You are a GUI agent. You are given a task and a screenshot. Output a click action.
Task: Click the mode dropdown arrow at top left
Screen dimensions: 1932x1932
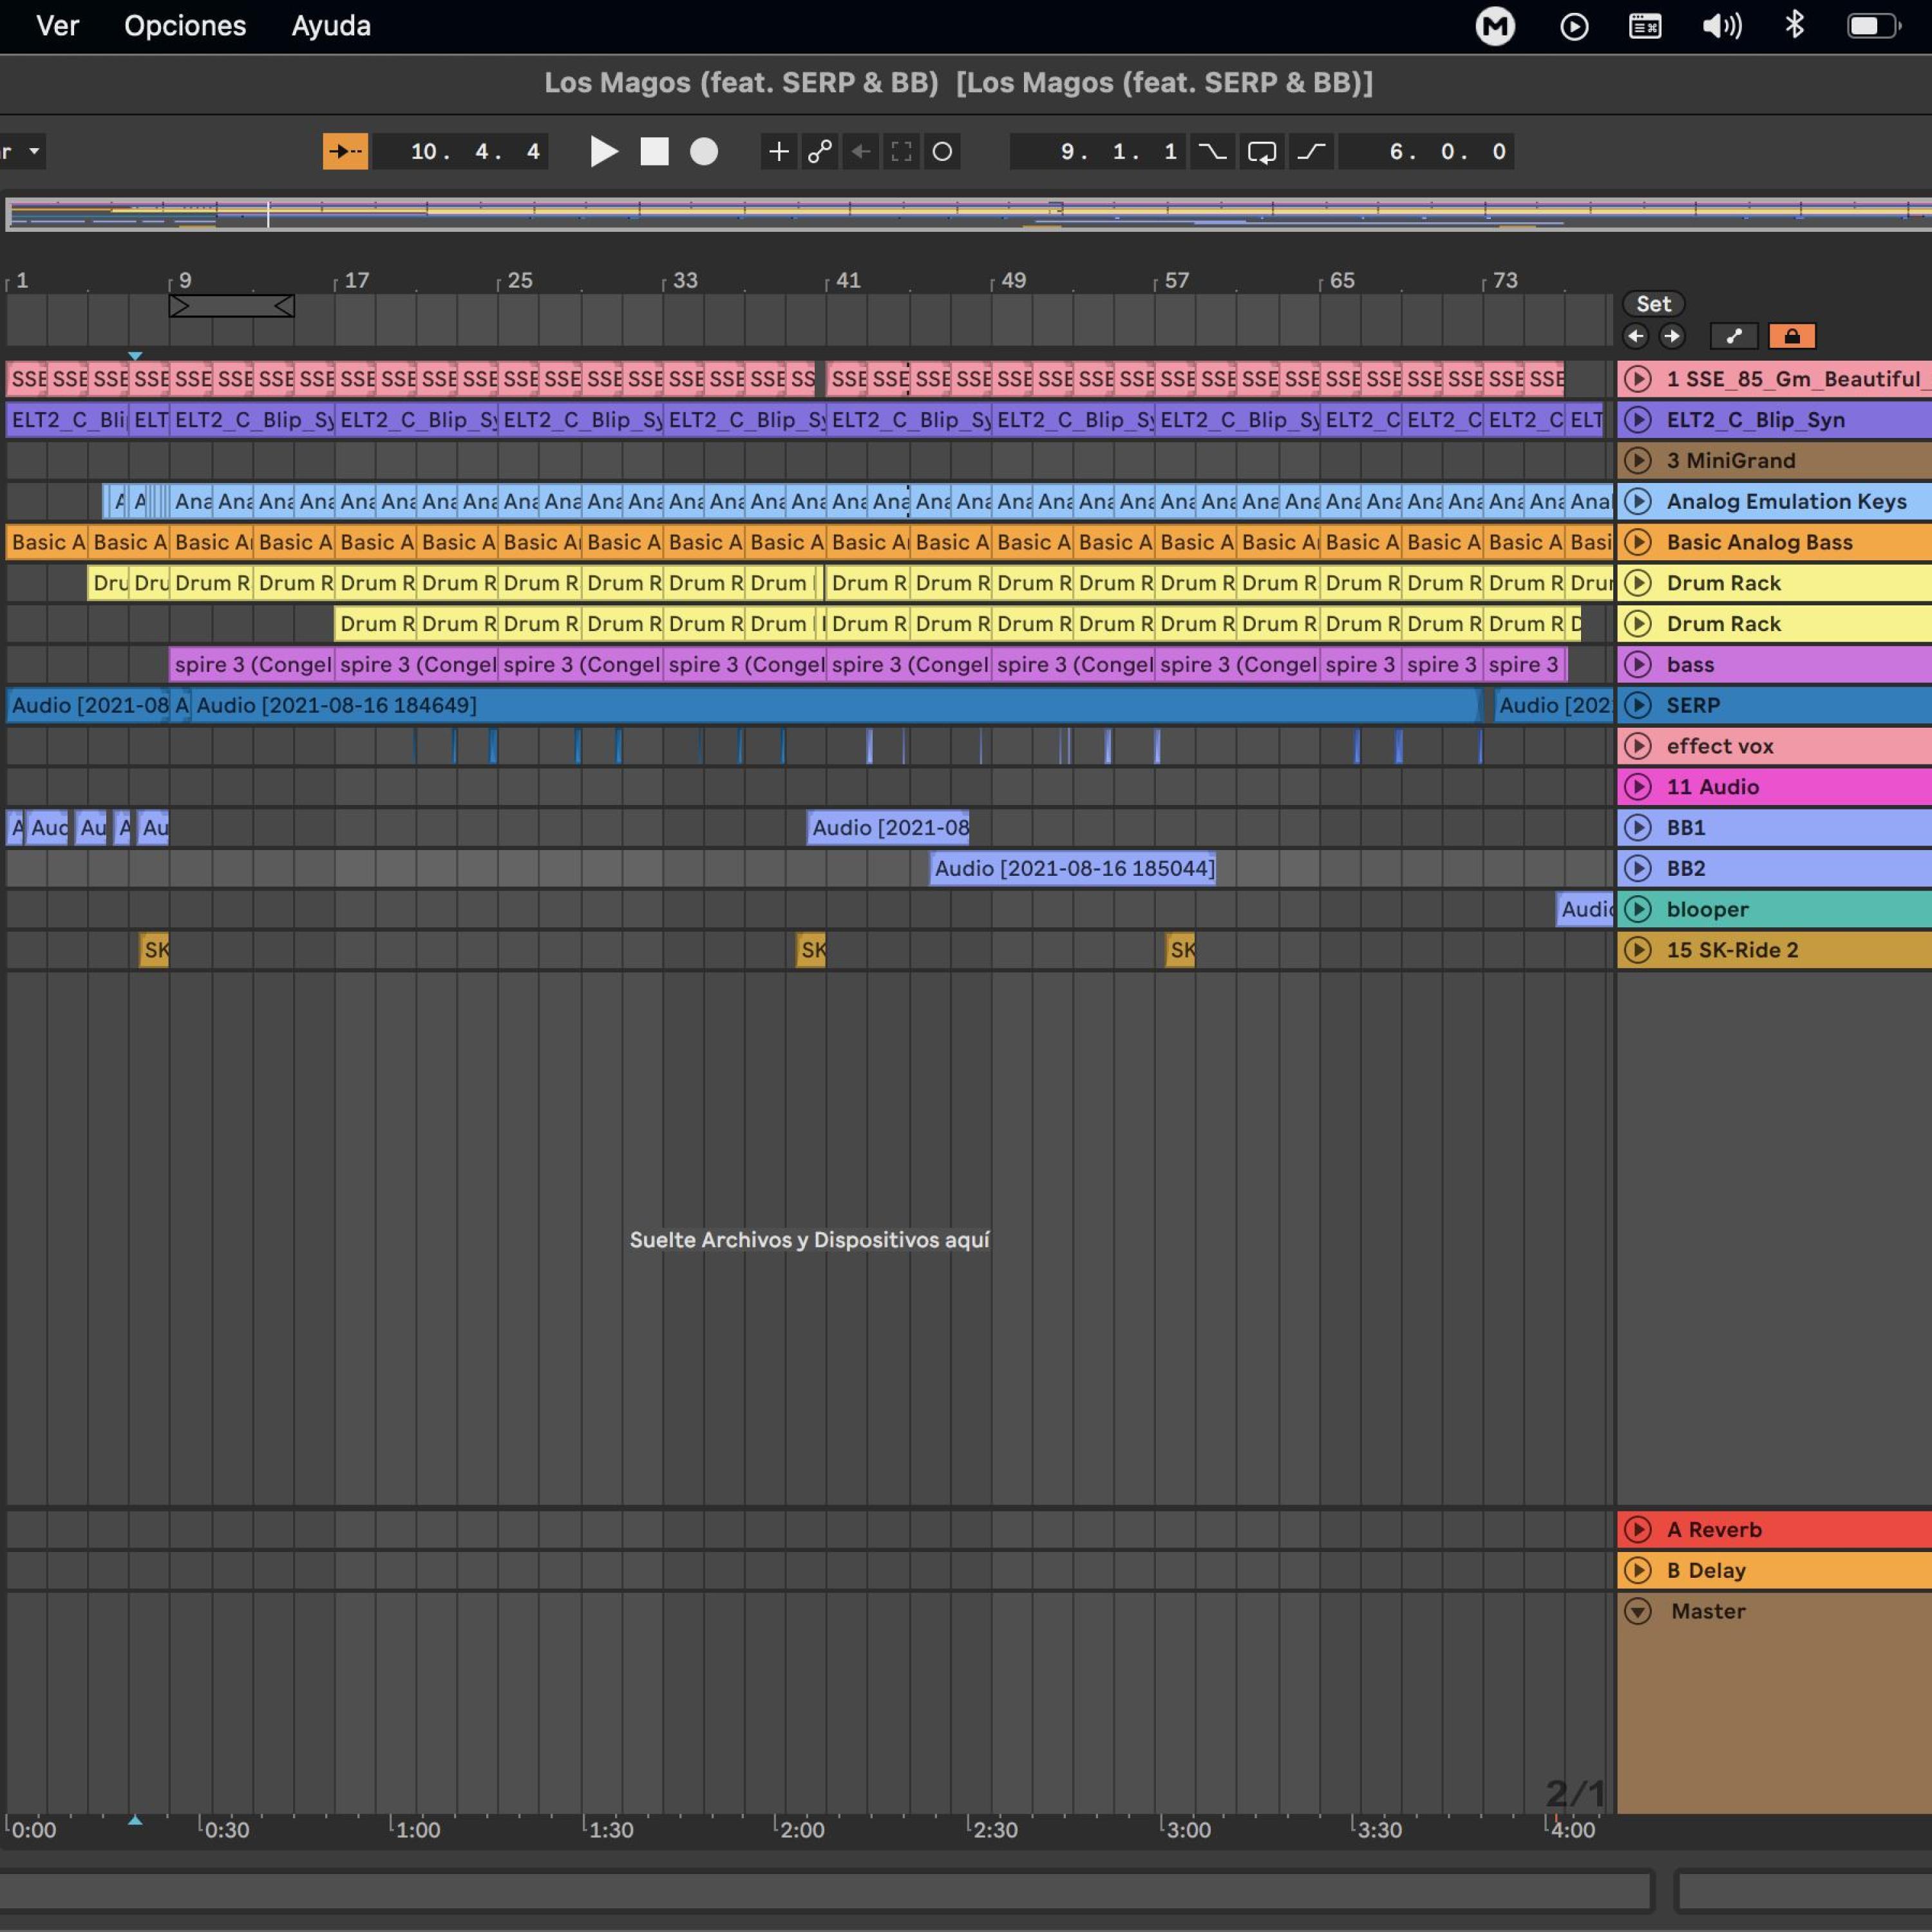[34, 151]
